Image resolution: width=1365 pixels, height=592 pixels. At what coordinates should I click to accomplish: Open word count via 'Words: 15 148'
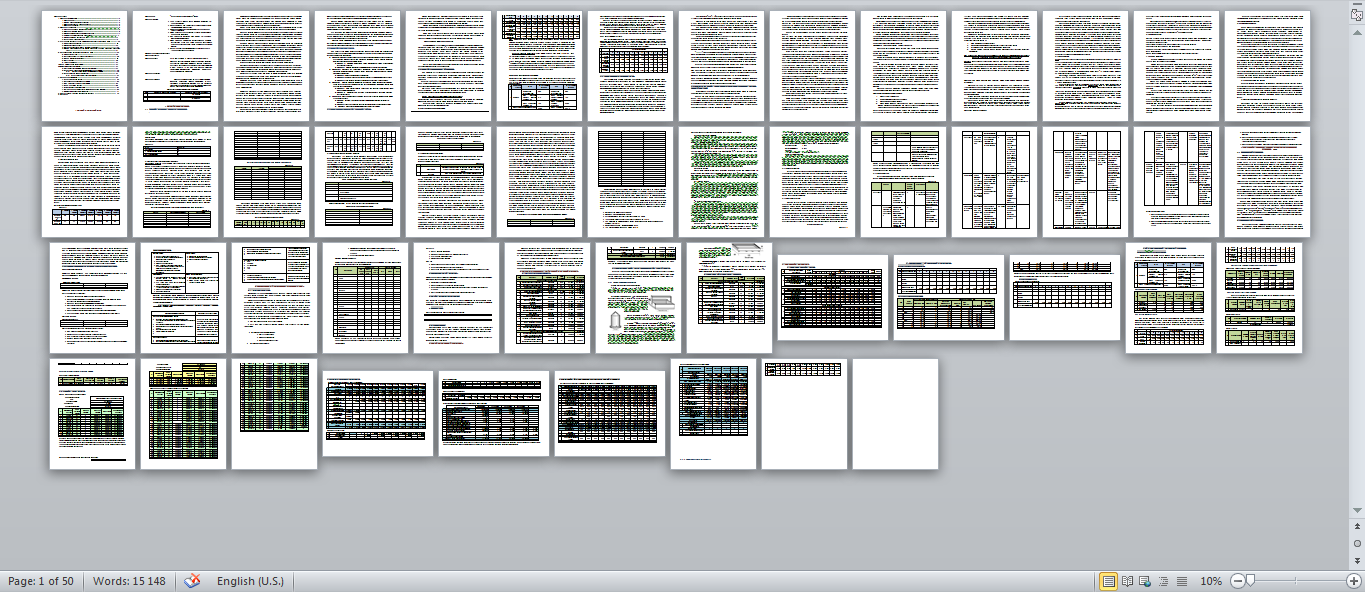[129, 581]
